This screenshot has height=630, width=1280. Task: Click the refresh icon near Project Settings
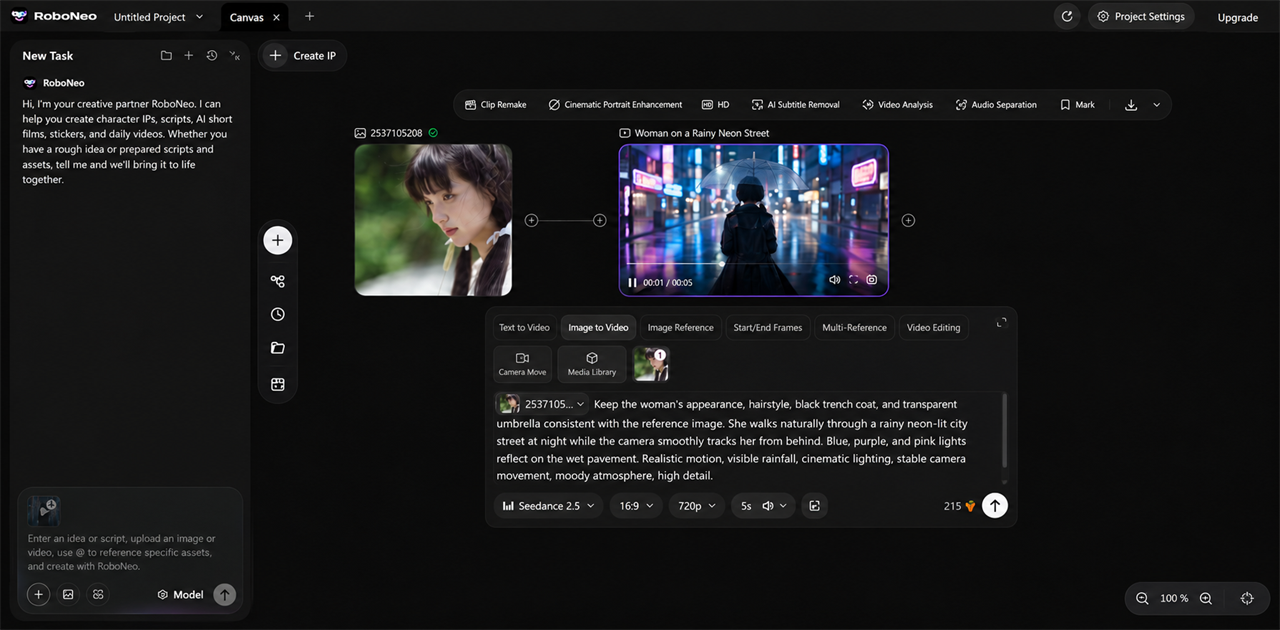[x=1067, y=16]
